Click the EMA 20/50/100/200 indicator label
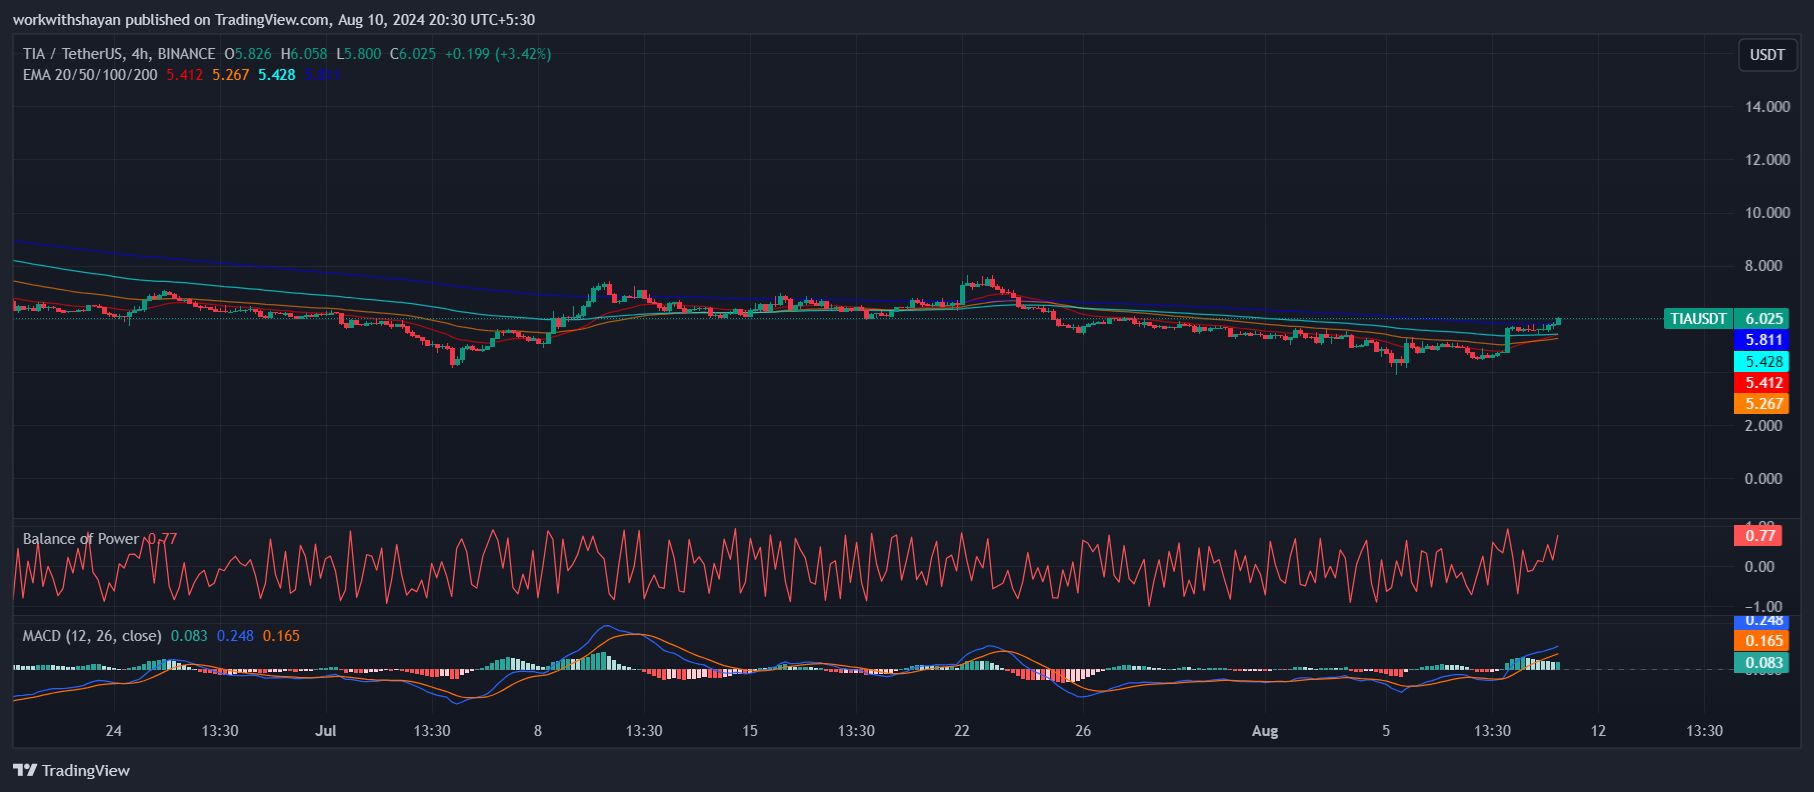Image resolution: width=1814 pixels, height=792 pixels. point(90,75)
